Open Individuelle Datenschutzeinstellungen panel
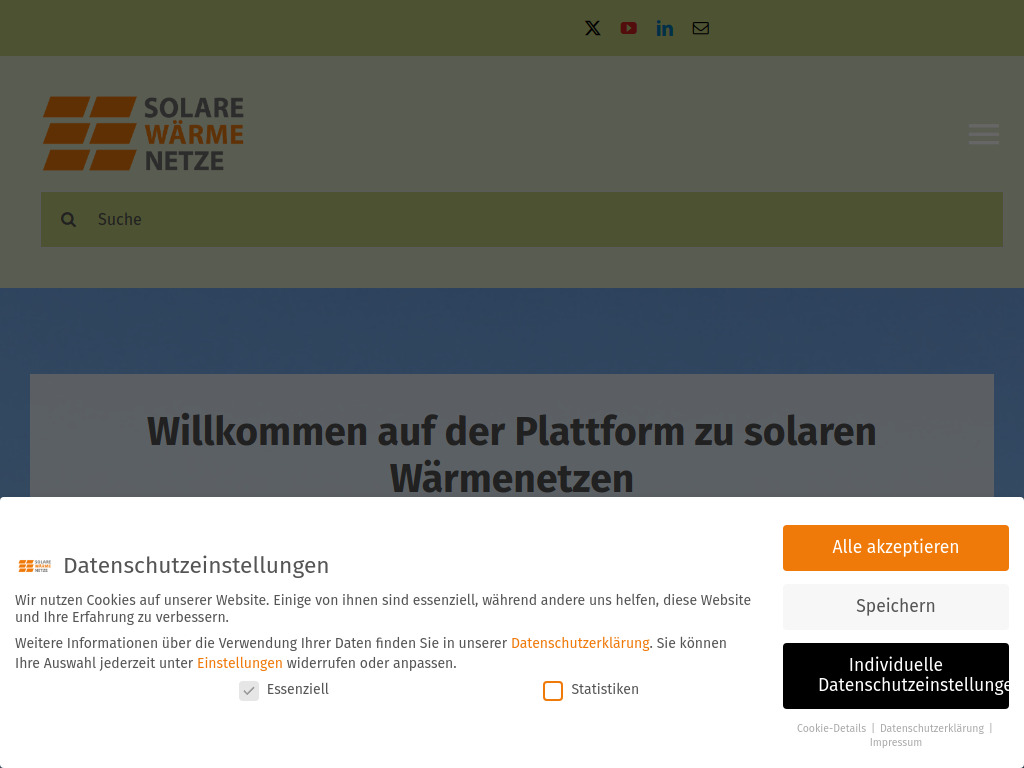1024x768 pixels. coord(895,675)
